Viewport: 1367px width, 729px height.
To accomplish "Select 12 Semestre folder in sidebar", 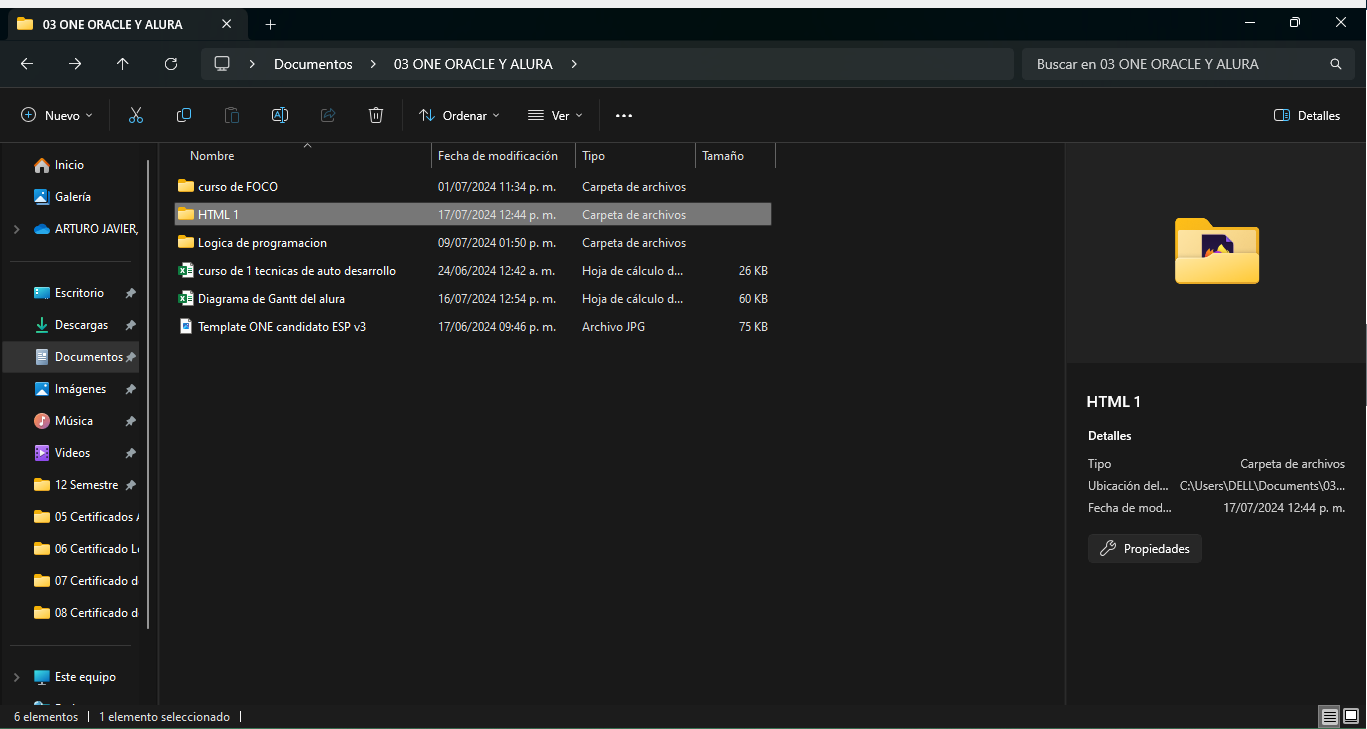I will (86, 485).
